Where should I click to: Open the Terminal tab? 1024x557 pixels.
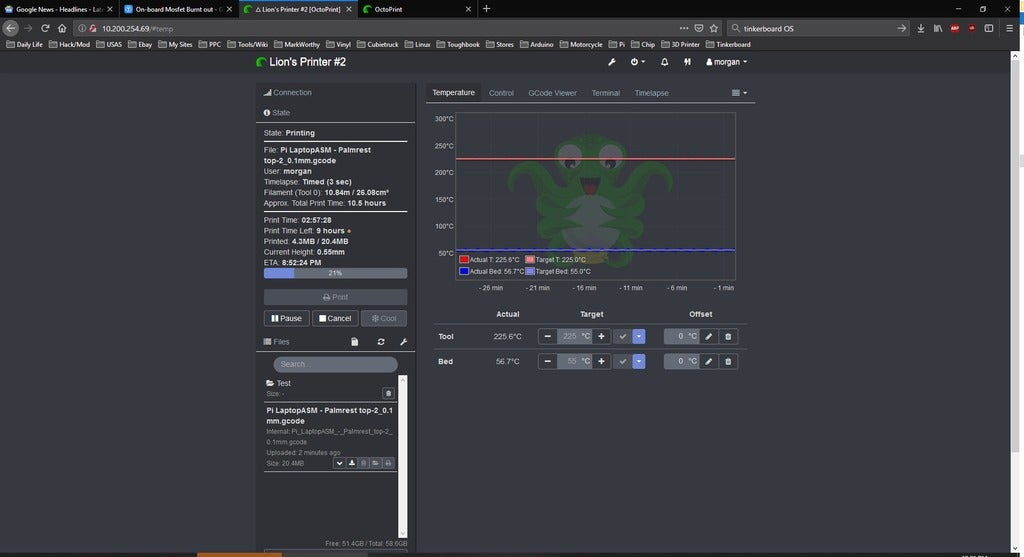click(x=605, y=93)
